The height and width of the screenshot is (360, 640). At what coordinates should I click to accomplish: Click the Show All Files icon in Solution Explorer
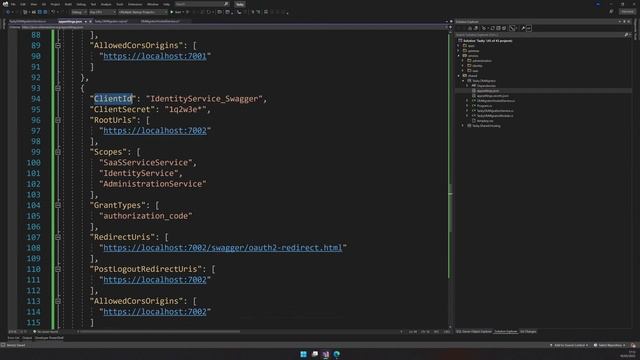[504, 28]
